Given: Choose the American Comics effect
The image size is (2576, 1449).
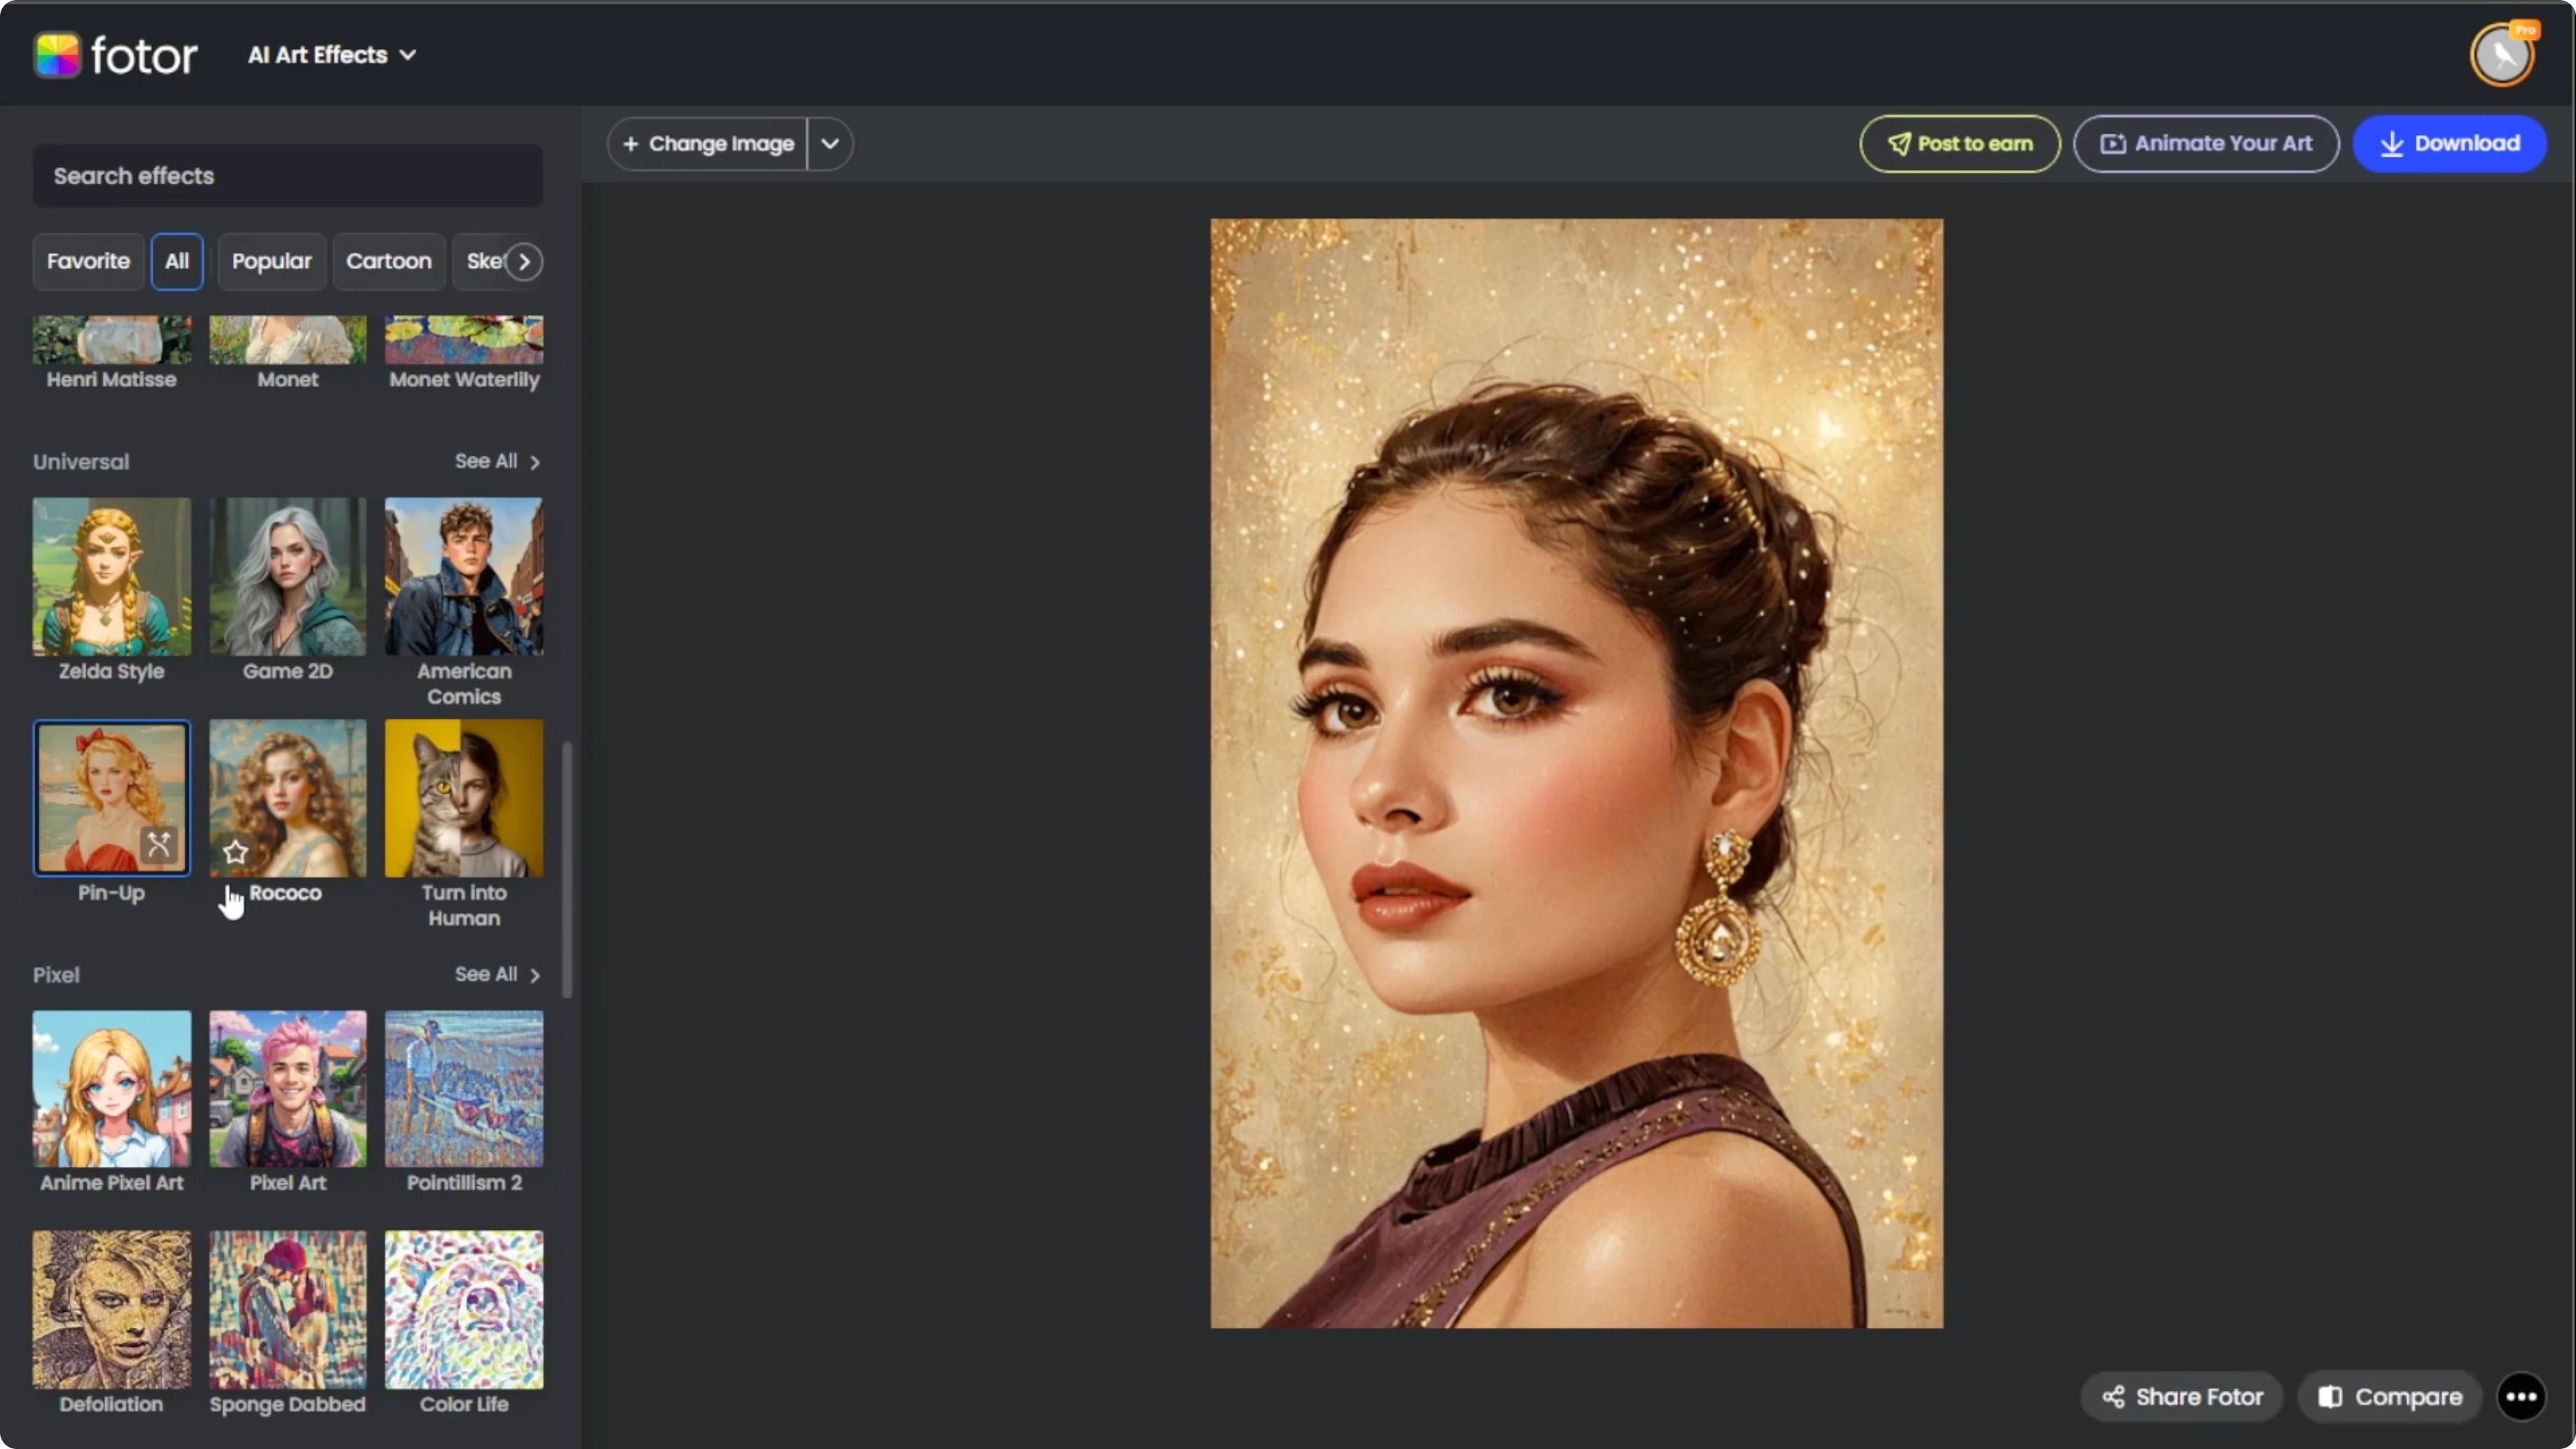Looking at the screenshot, I should (x=464, y=577).
